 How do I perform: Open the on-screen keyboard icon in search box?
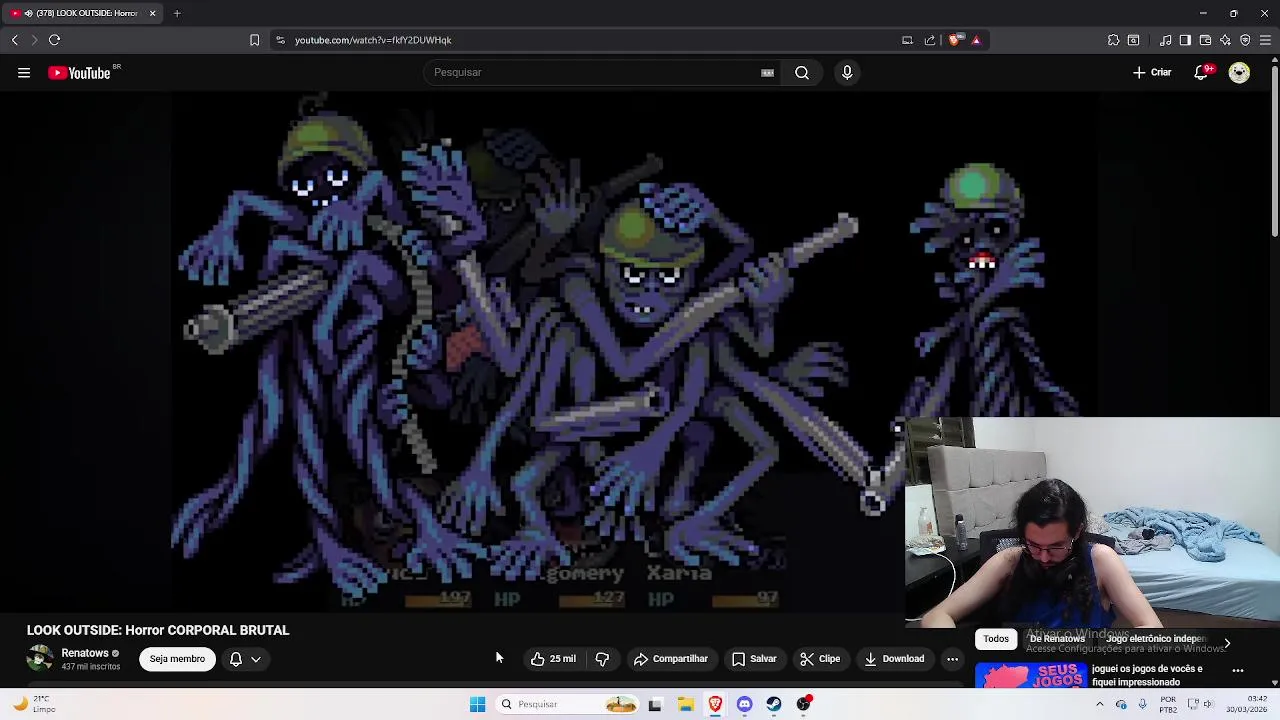pyautogui.click(x=767, y=72)
